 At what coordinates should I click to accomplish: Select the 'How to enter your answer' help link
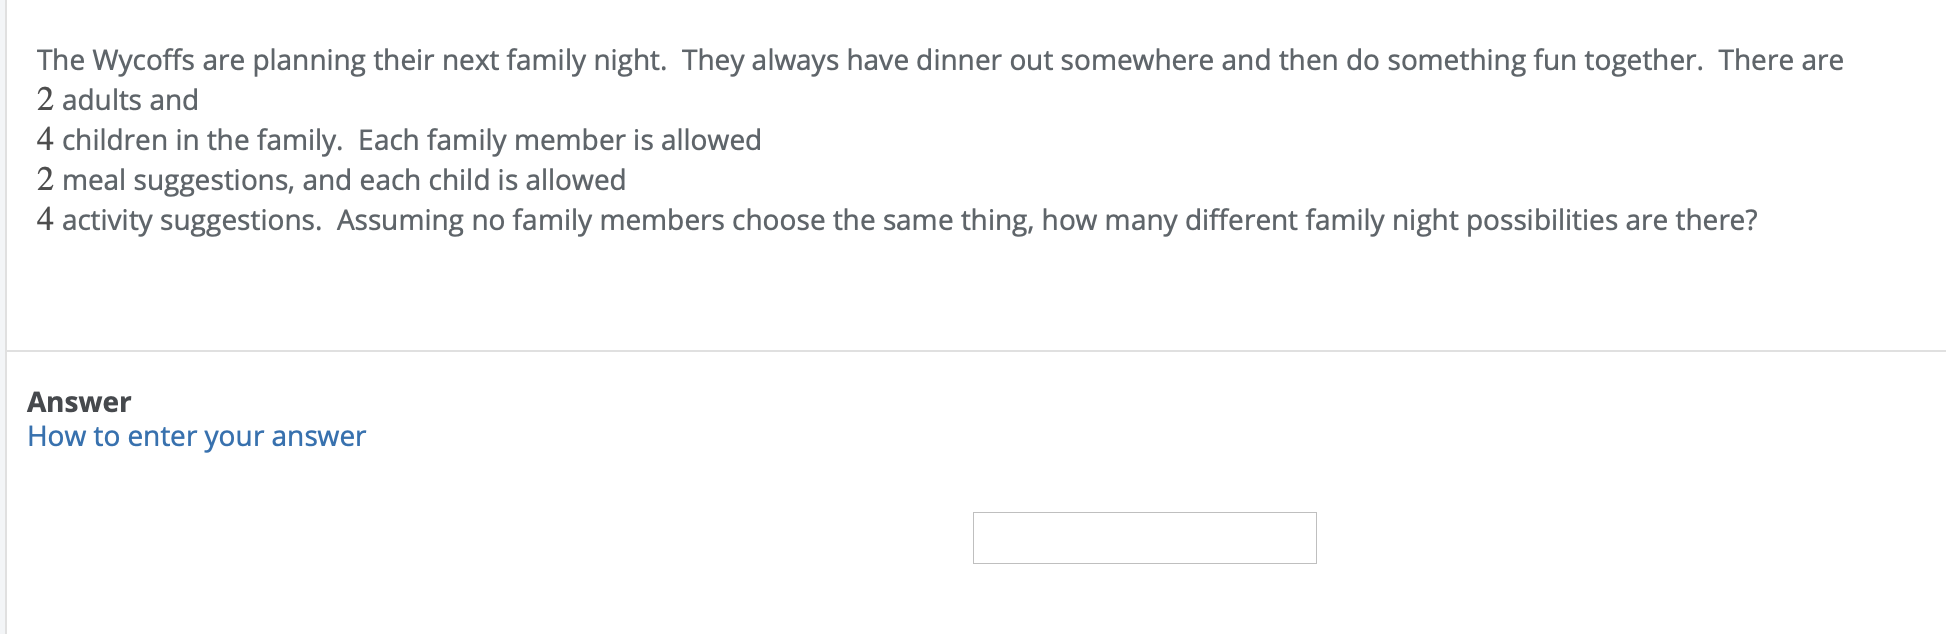[197, 436]
